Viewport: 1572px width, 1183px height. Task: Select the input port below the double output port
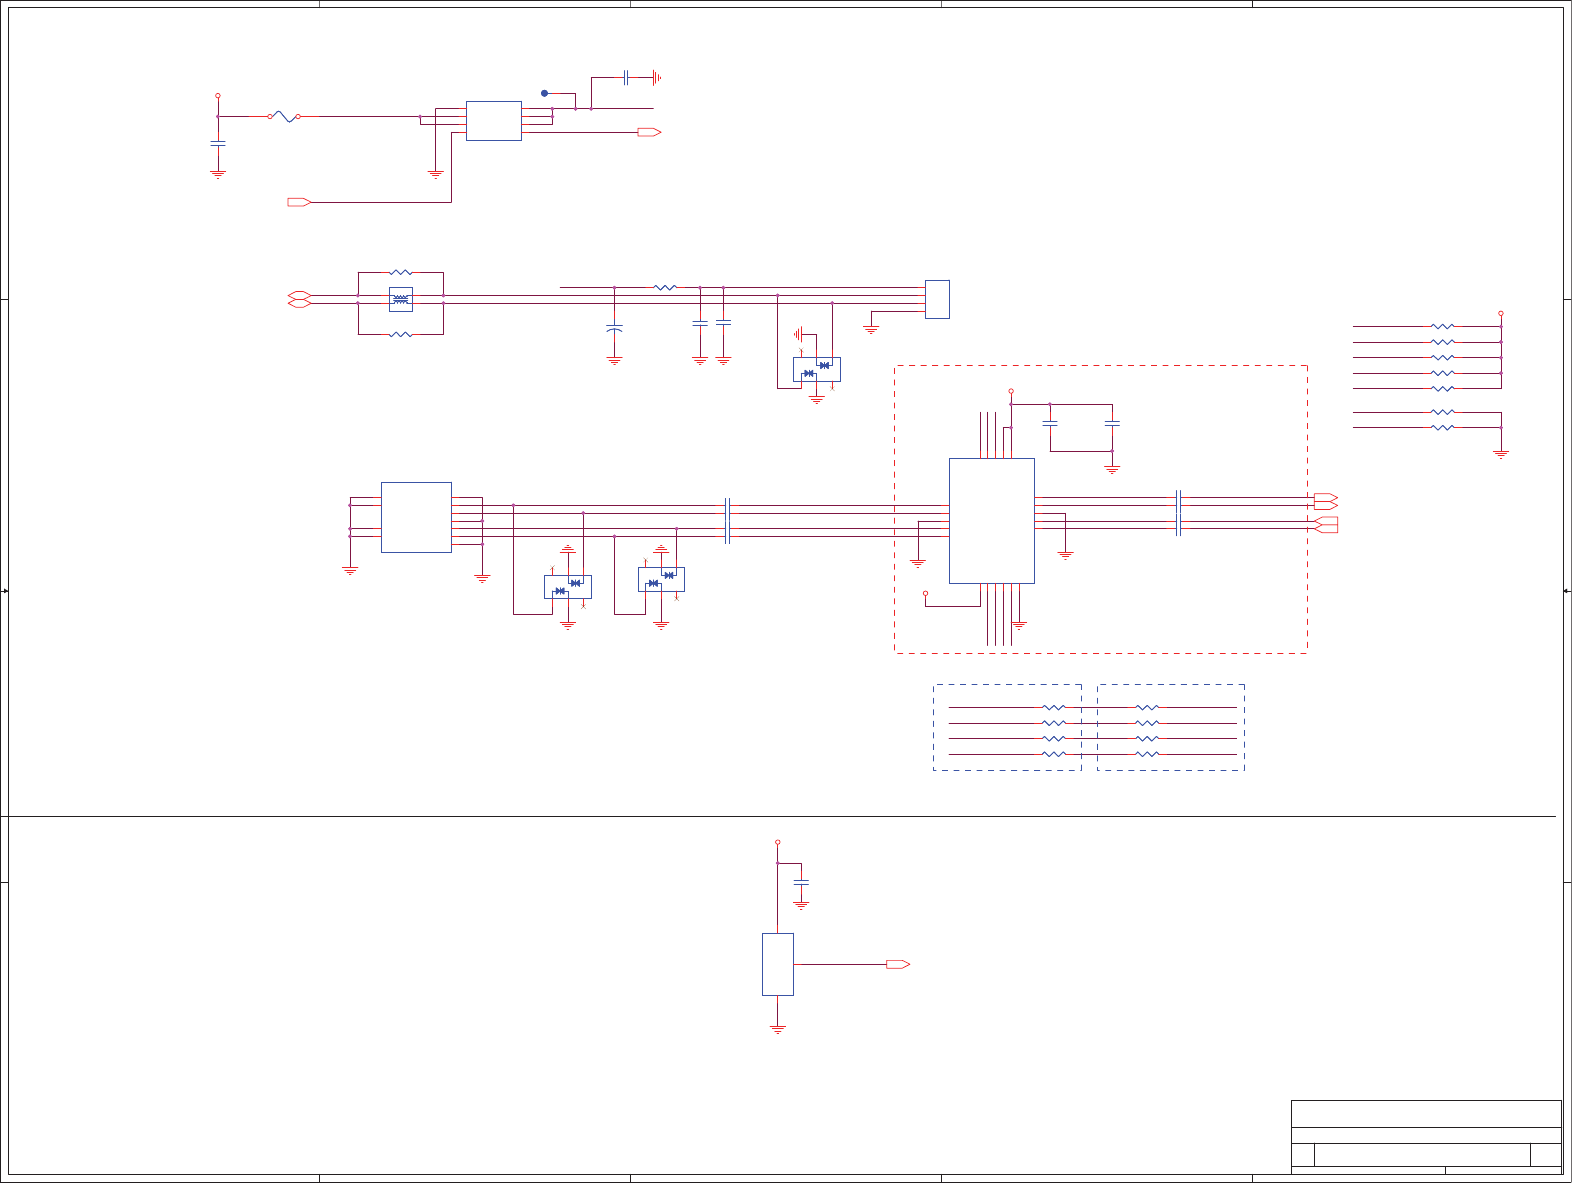point(1326,525)
